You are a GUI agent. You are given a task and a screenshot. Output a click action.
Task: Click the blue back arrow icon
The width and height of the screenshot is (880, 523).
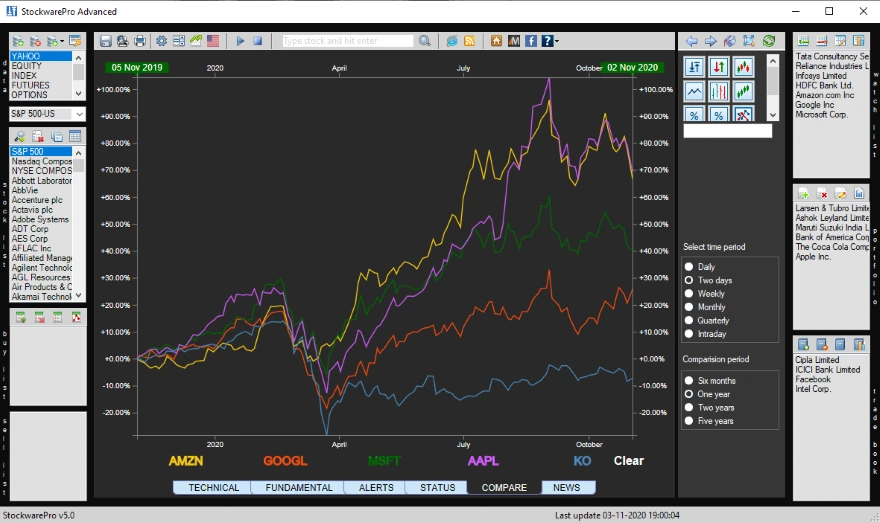[x=691, y=41]
